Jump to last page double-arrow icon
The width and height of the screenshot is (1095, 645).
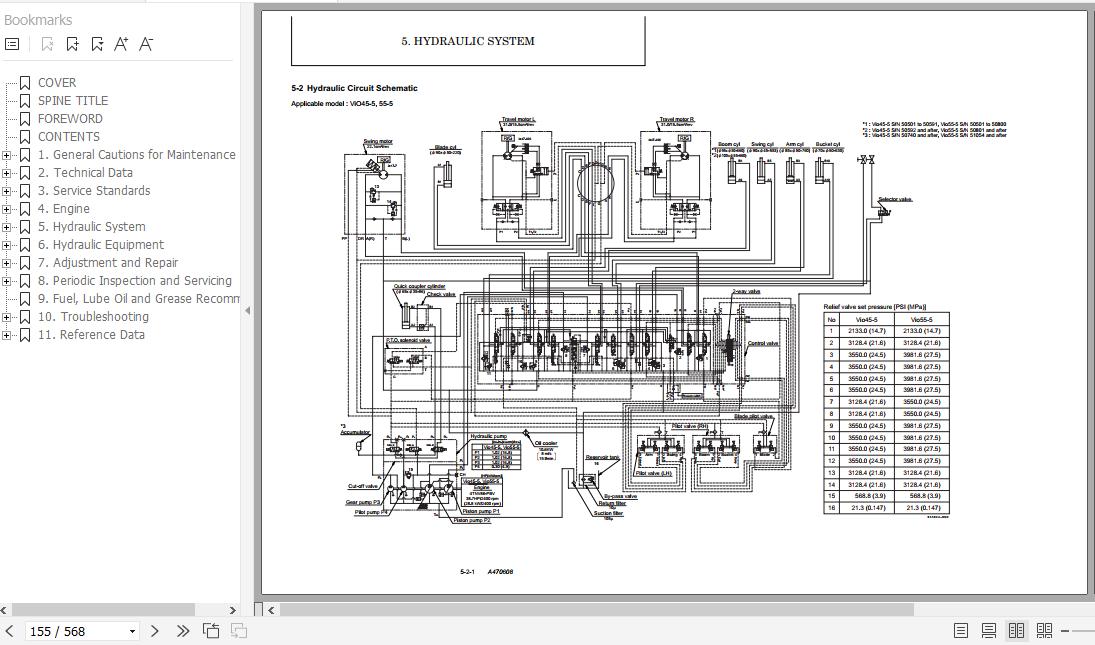[182, 631]
